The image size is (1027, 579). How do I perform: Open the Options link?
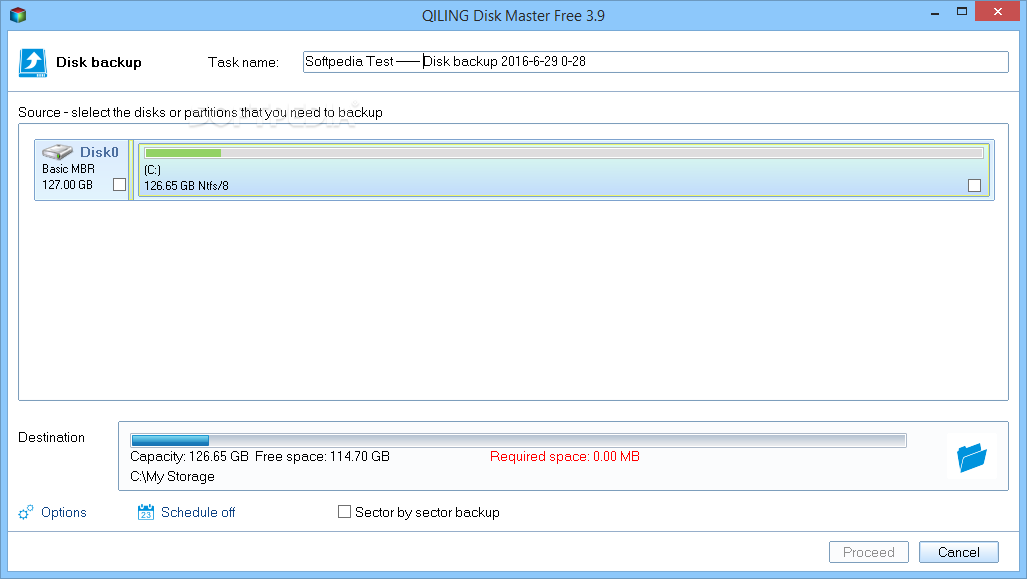click(64, 512)
